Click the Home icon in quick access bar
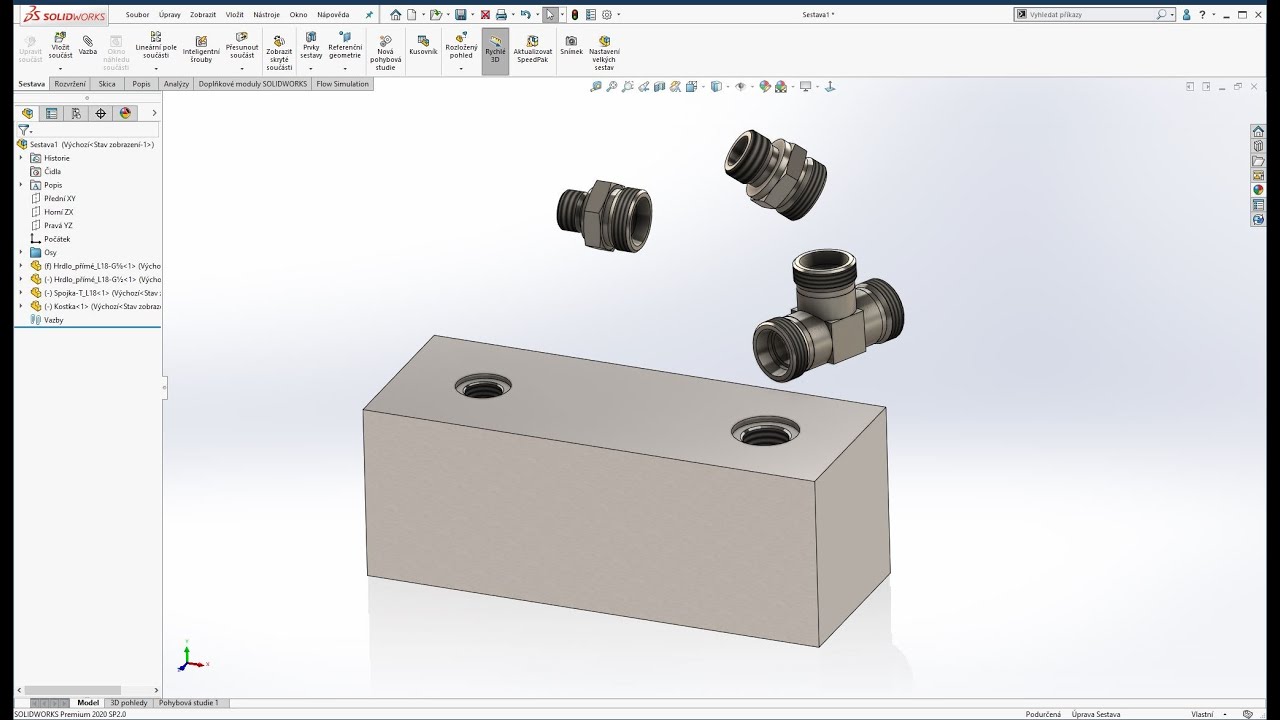1280x720 pixels. coord(396,15)
